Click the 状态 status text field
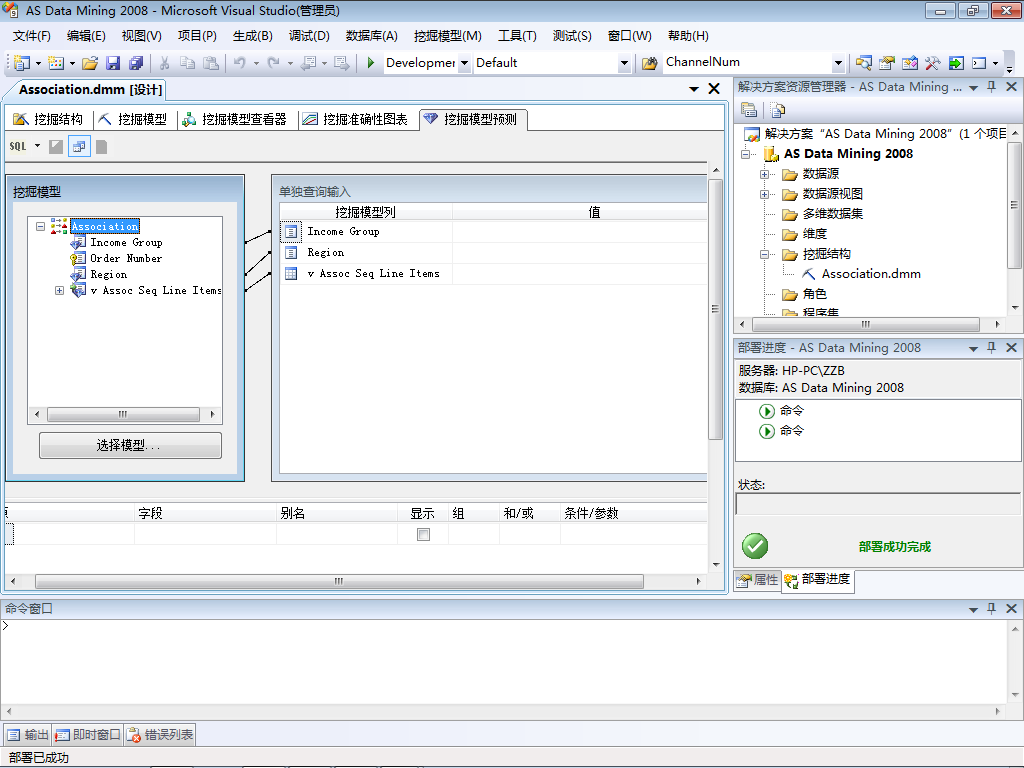 coord(878,504)
